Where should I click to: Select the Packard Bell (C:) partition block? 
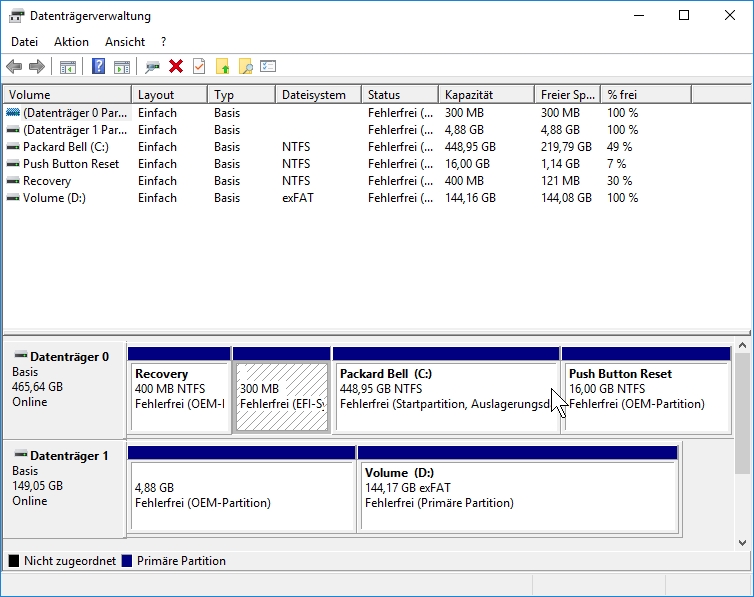[x=445, y=397]
